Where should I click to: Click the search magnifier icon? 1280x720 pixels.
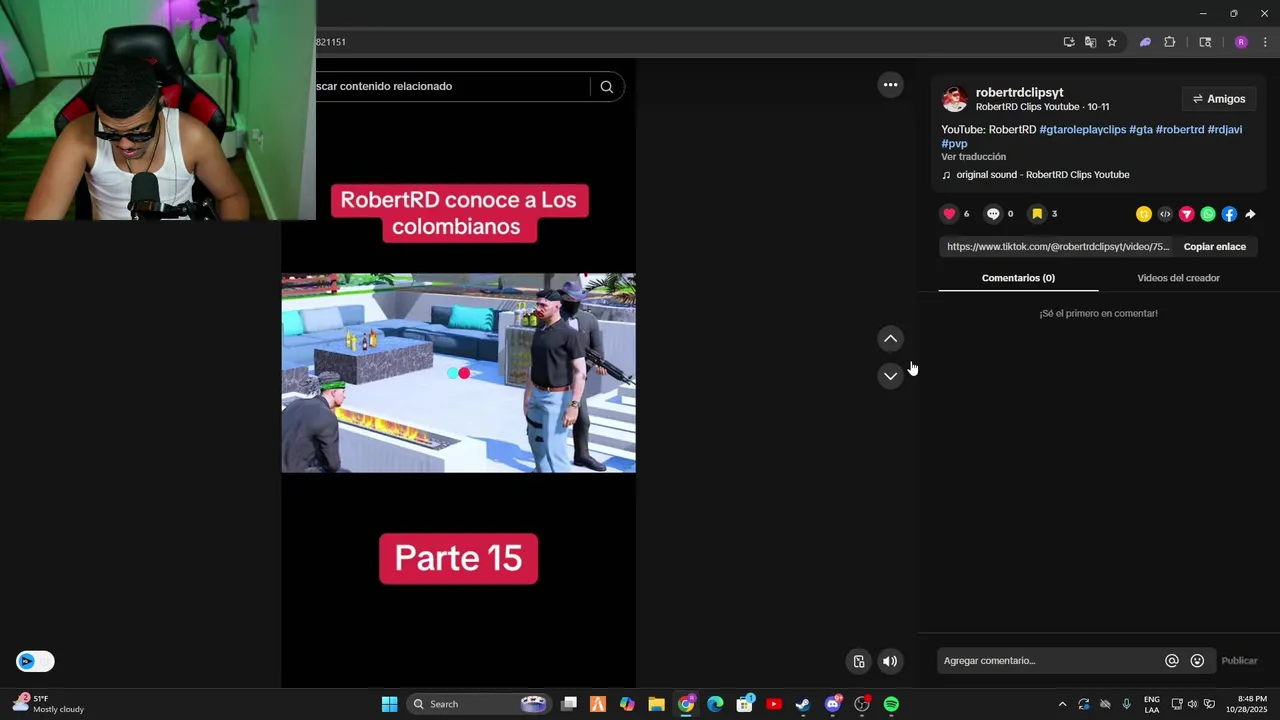coord(606,87)
